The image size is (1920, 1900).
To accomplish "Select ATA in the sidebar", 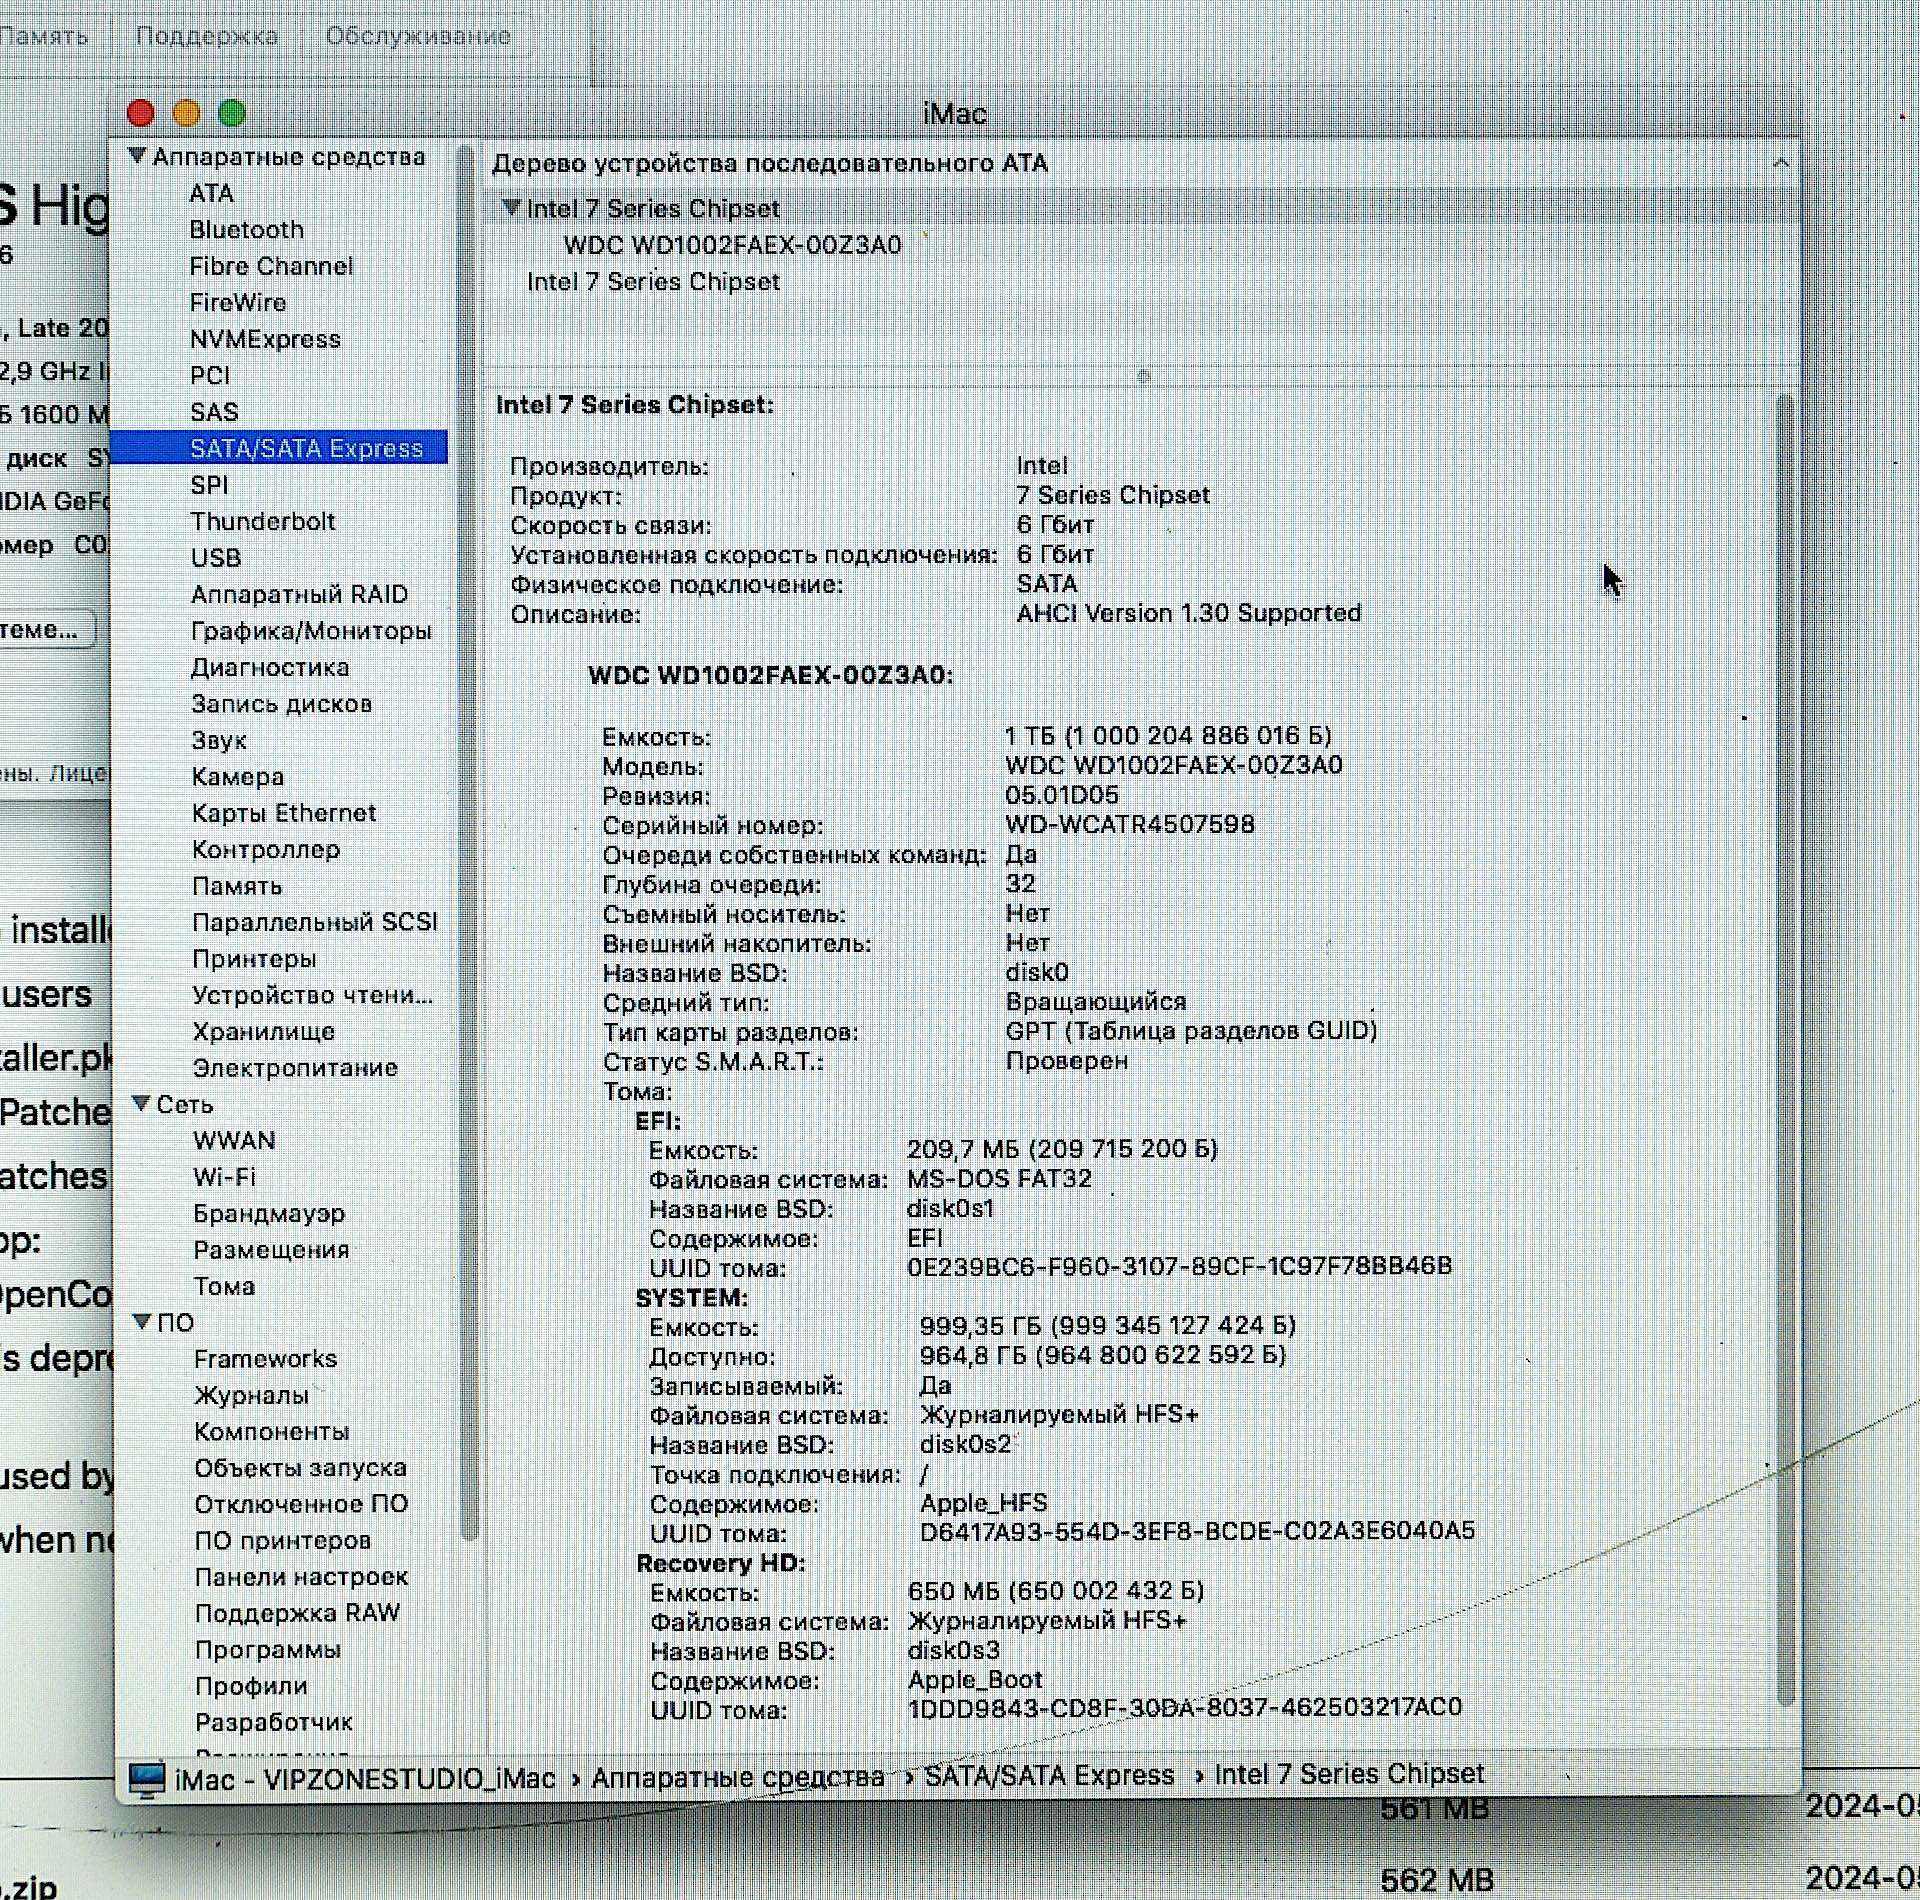I will (211, 193).
